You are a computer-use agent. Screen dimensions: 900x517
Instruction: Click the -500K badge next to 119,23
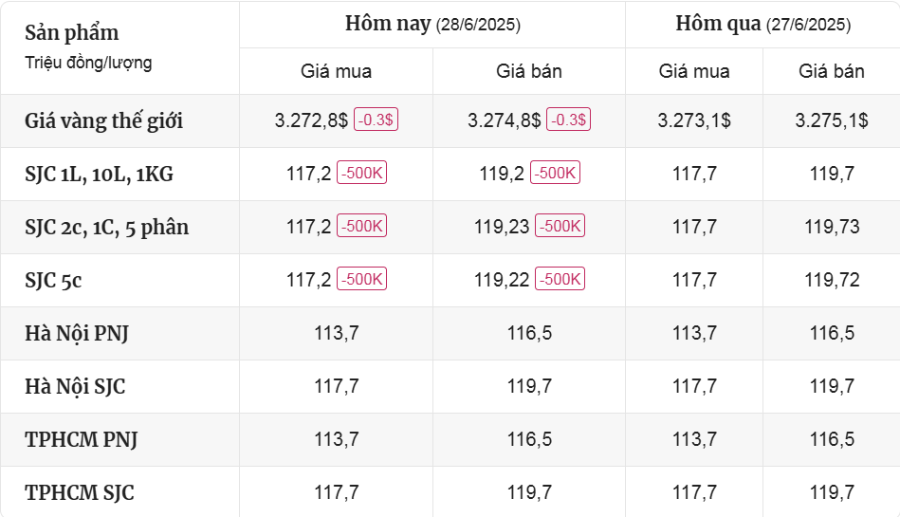point(562,227)
